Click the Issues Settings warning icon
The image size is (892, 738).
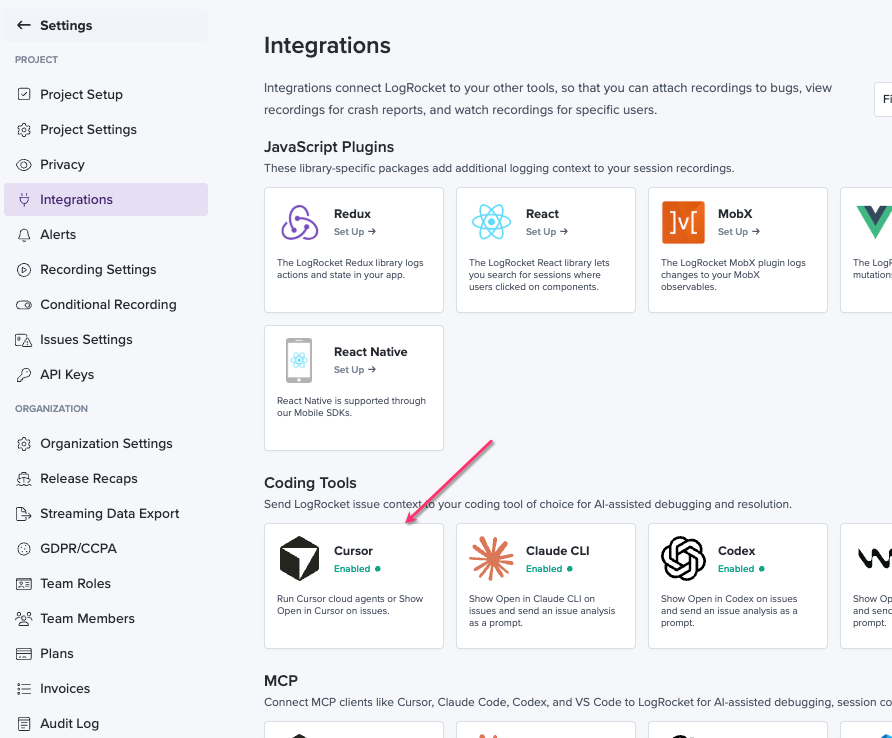(x=23, y=340)
